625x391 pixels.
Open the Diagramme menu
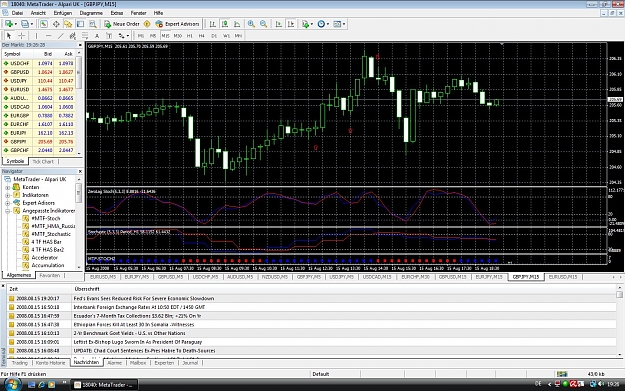point(91,13)
